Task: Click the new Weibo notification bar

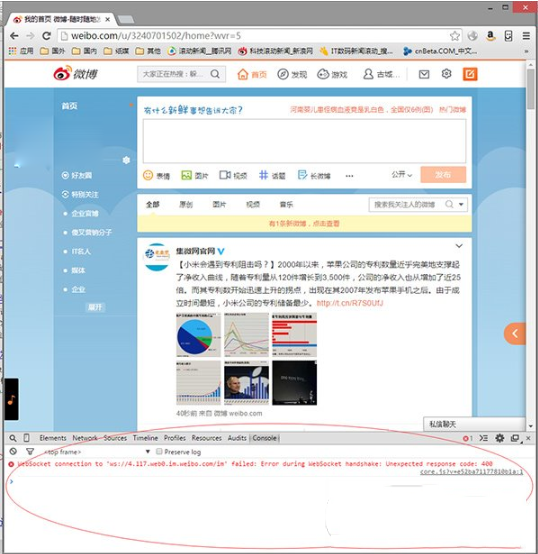Action: point(304,223)
